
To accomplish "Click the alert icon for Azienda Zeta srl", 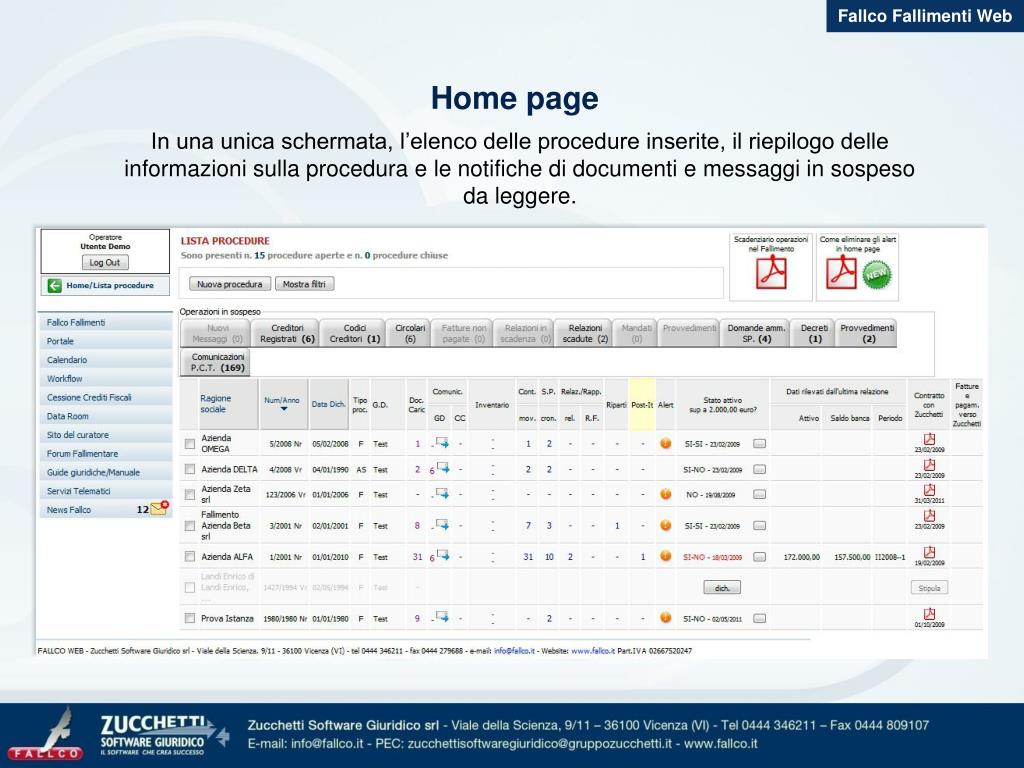I will pyautogui.click(x=665, y=494).
